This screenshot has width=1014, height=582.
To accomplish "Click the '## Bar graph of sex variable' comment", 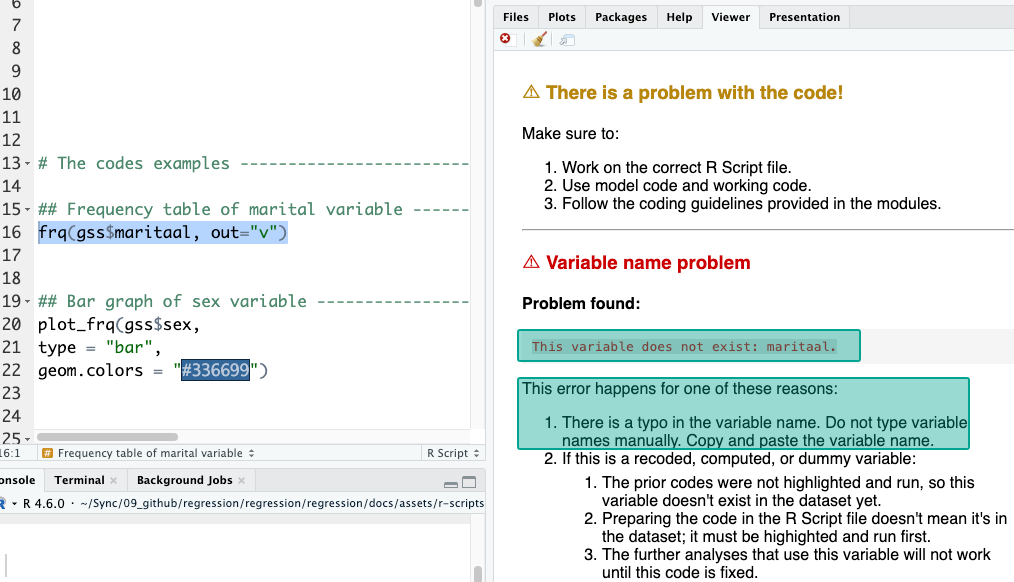I will click(x=172, y=301).
